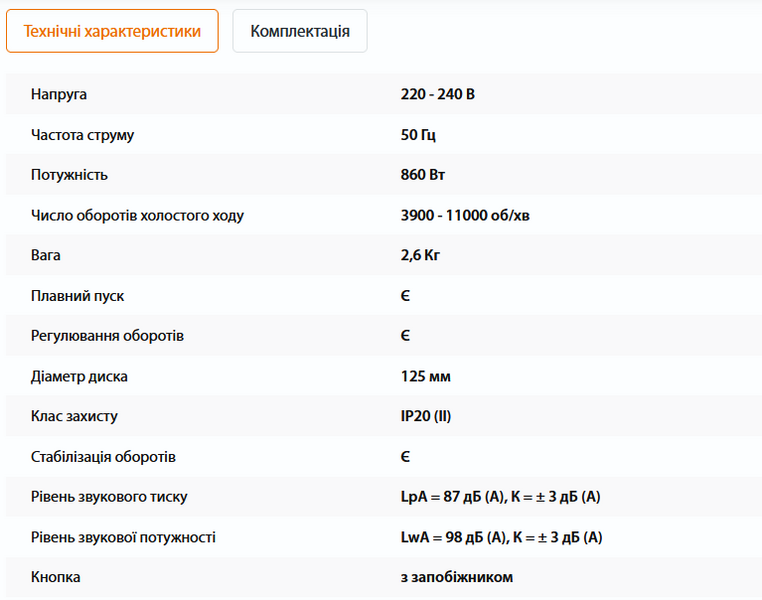Screen dimensions: 762x600
Task: Open the Технічні характеристики tab
Action: tap(112, 31)
